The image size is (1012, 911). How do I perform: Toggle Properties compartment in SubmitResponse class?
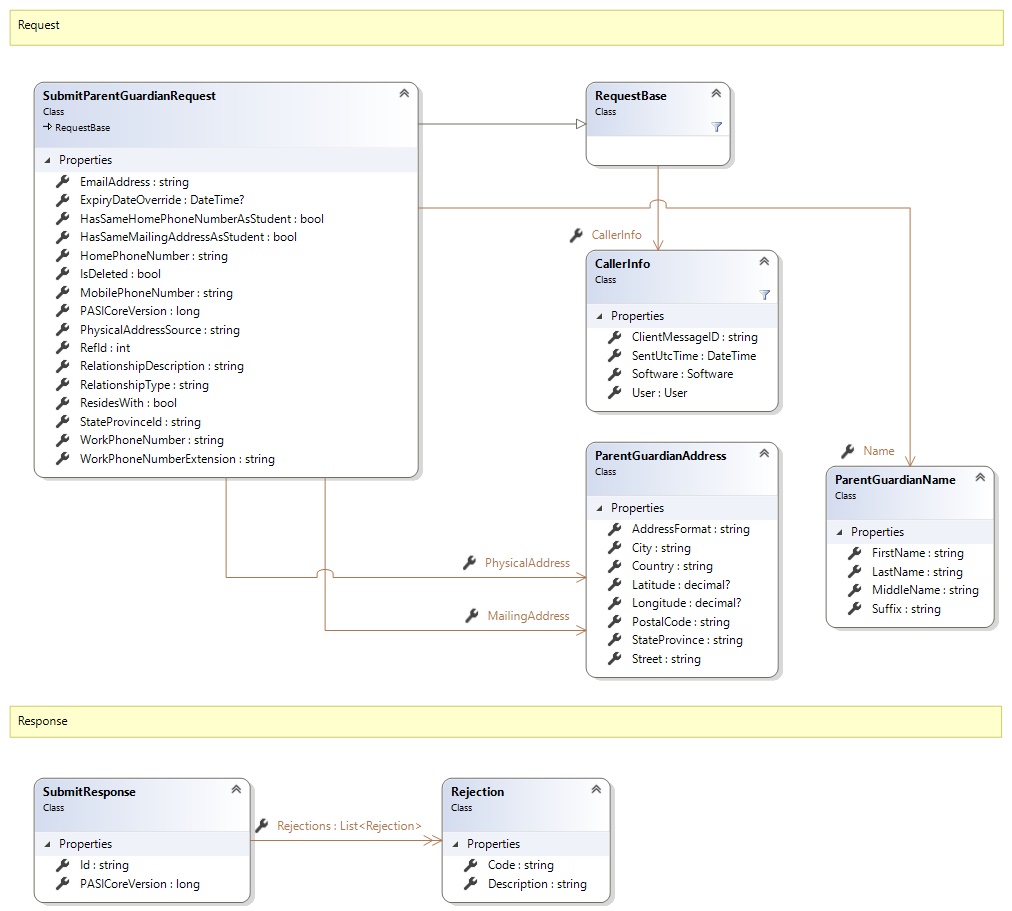click(x=45, y=844)
